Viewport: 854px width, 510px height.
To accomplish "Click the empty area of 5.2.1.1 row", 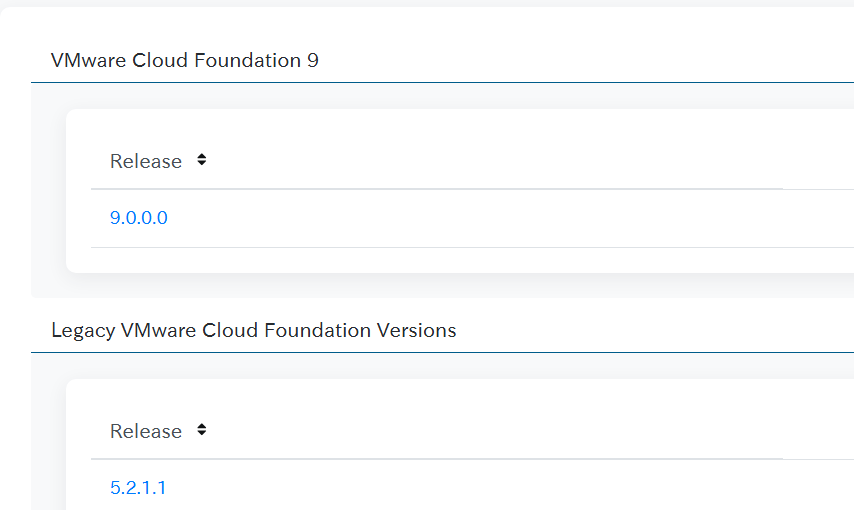I will point(490,488).
